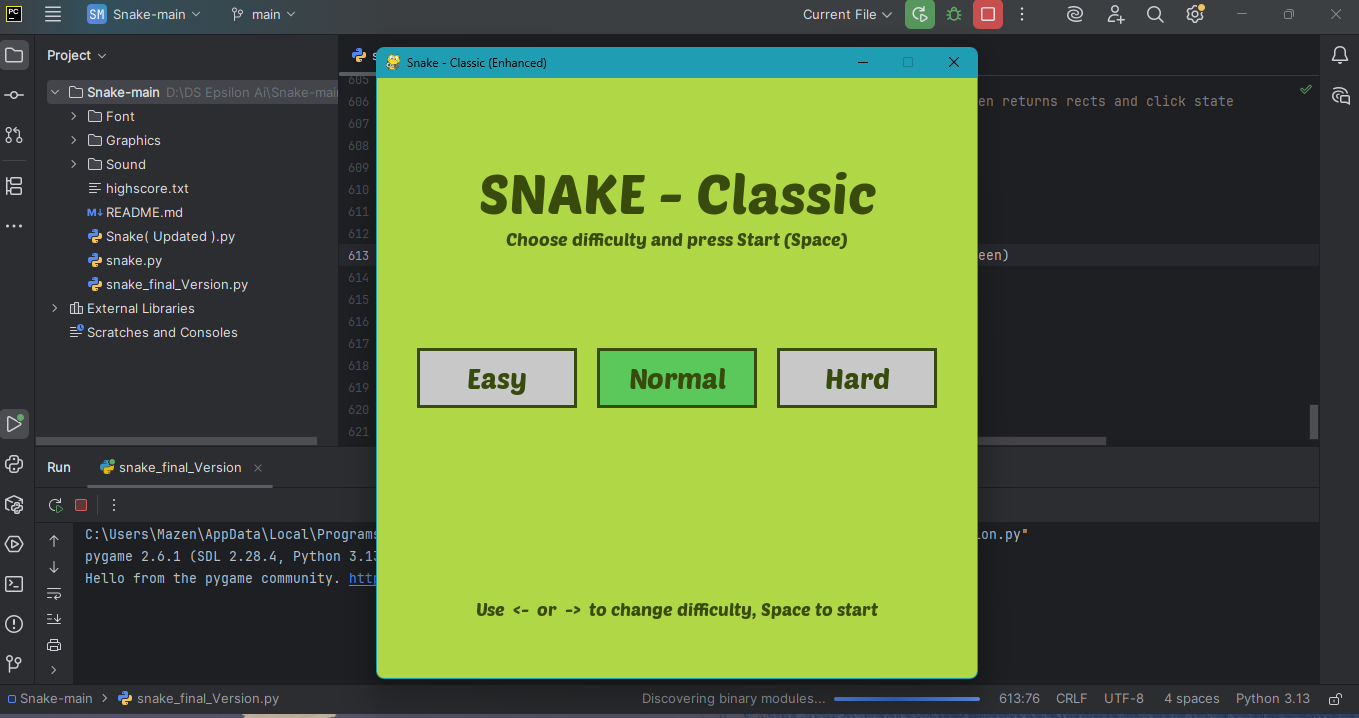
Task: Stop the running program in top toolbar
Action: pyautogui.click(x=988, y=14)
